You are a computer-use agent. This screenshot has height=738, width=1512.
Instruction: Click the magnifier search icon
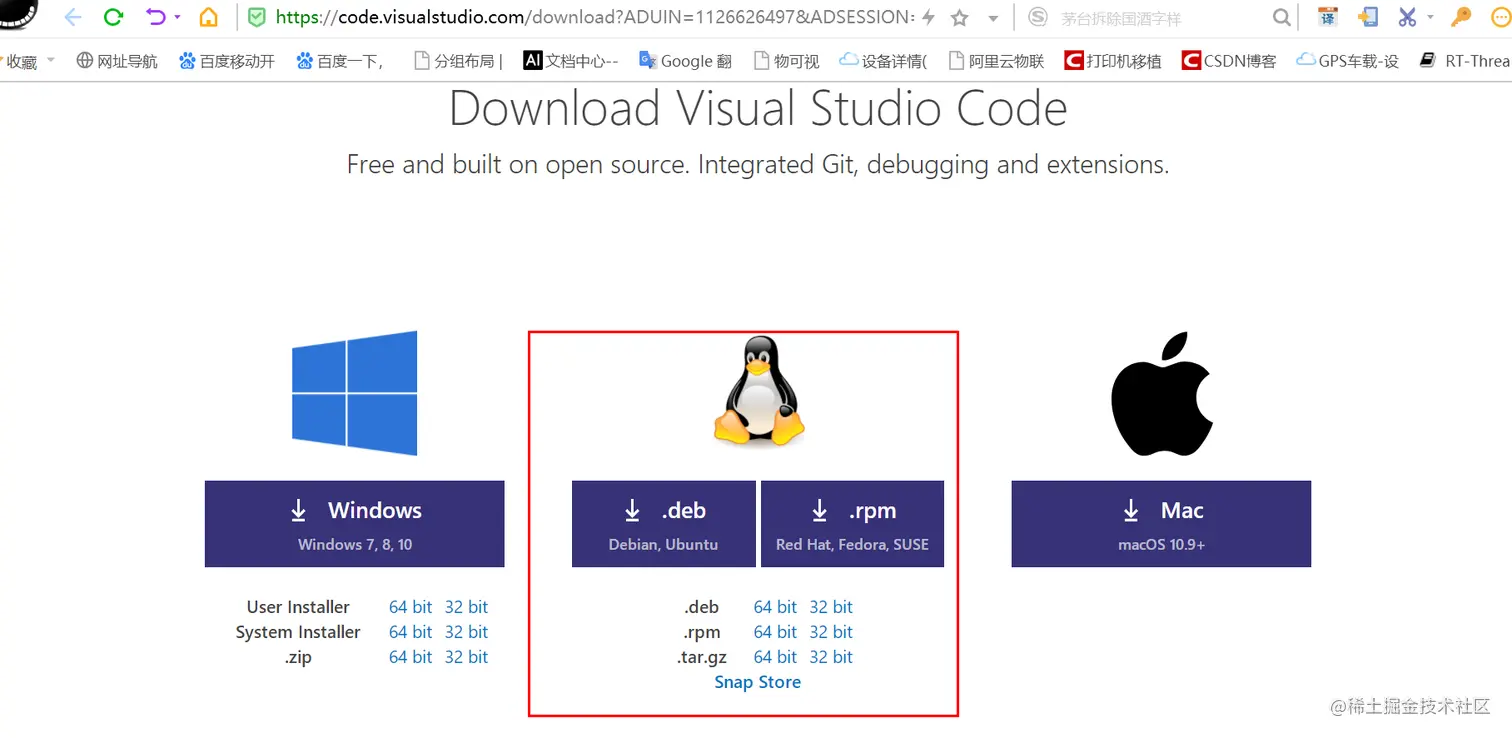(1281, 17)
